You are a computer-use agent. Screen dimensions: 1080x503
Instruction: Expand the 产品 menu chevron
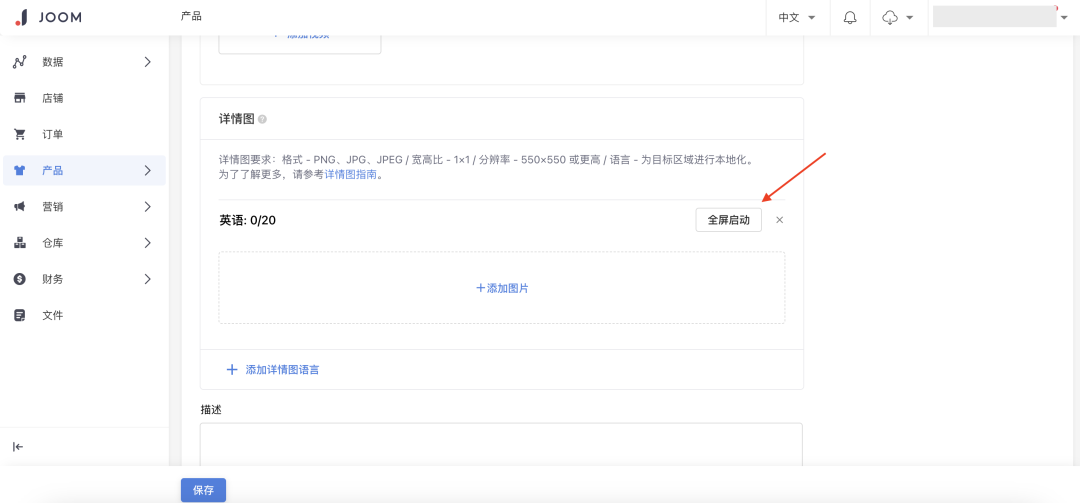click(147, 170)
